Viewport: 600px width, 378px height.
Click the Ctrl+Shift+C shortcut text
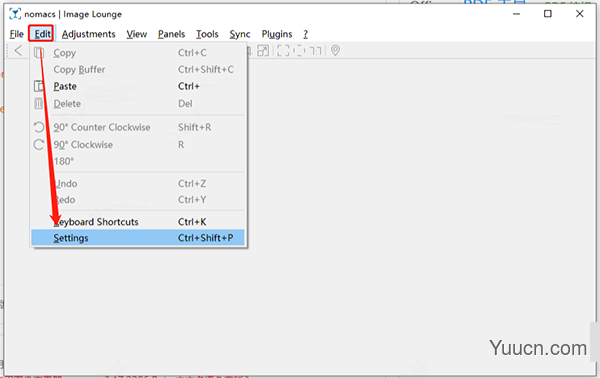[205, 70]
